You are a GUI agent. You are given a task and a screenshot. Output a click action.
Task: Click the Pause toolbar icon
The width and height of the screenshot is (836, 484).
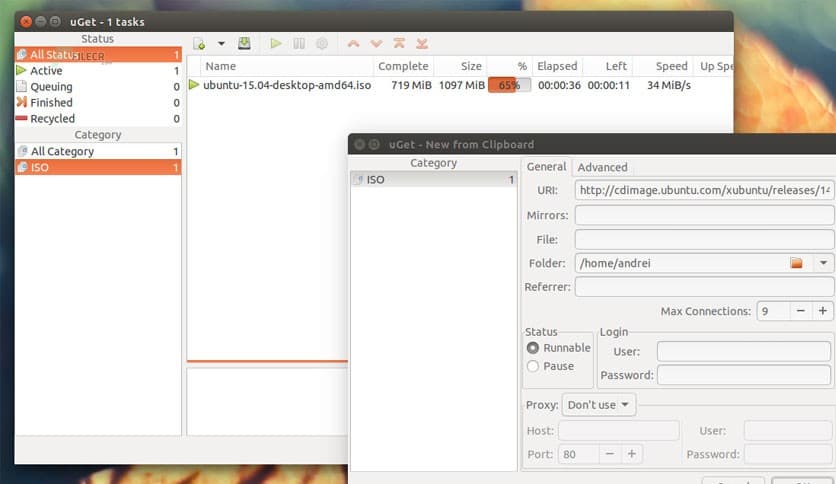click(299, 44)
